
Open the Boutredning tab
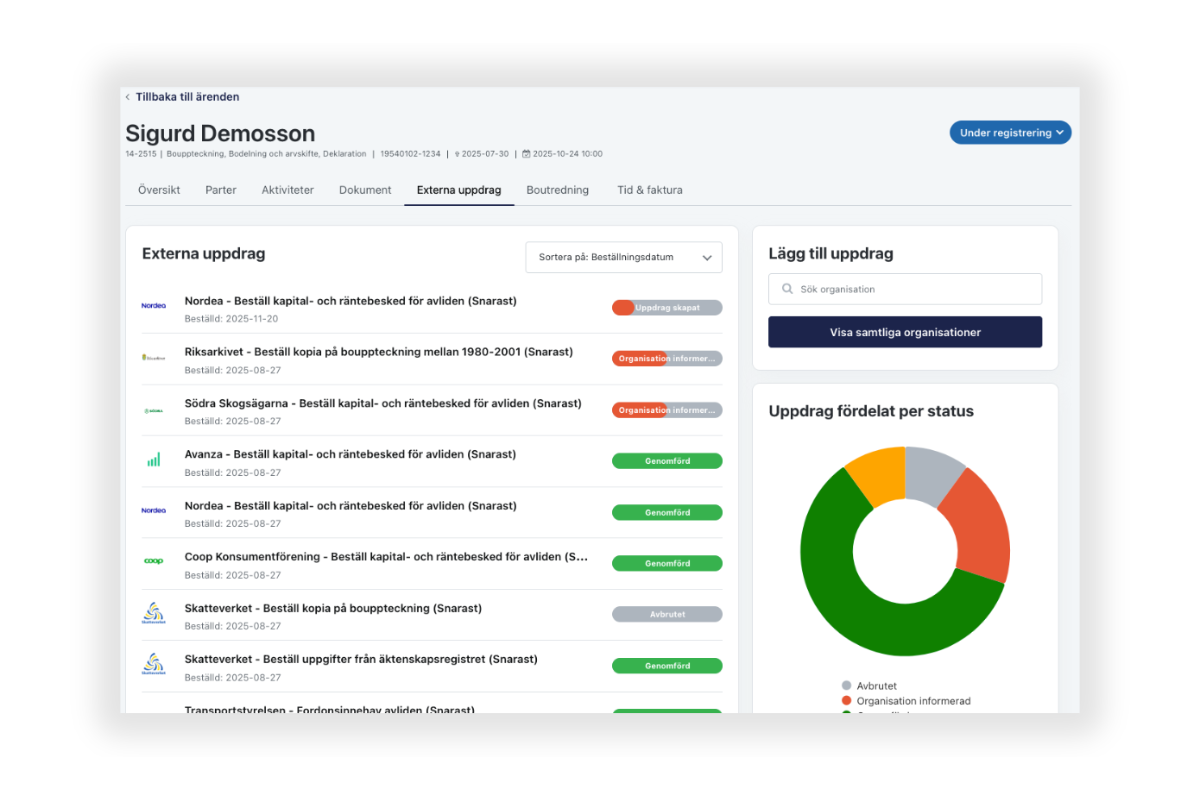point(557,190)
